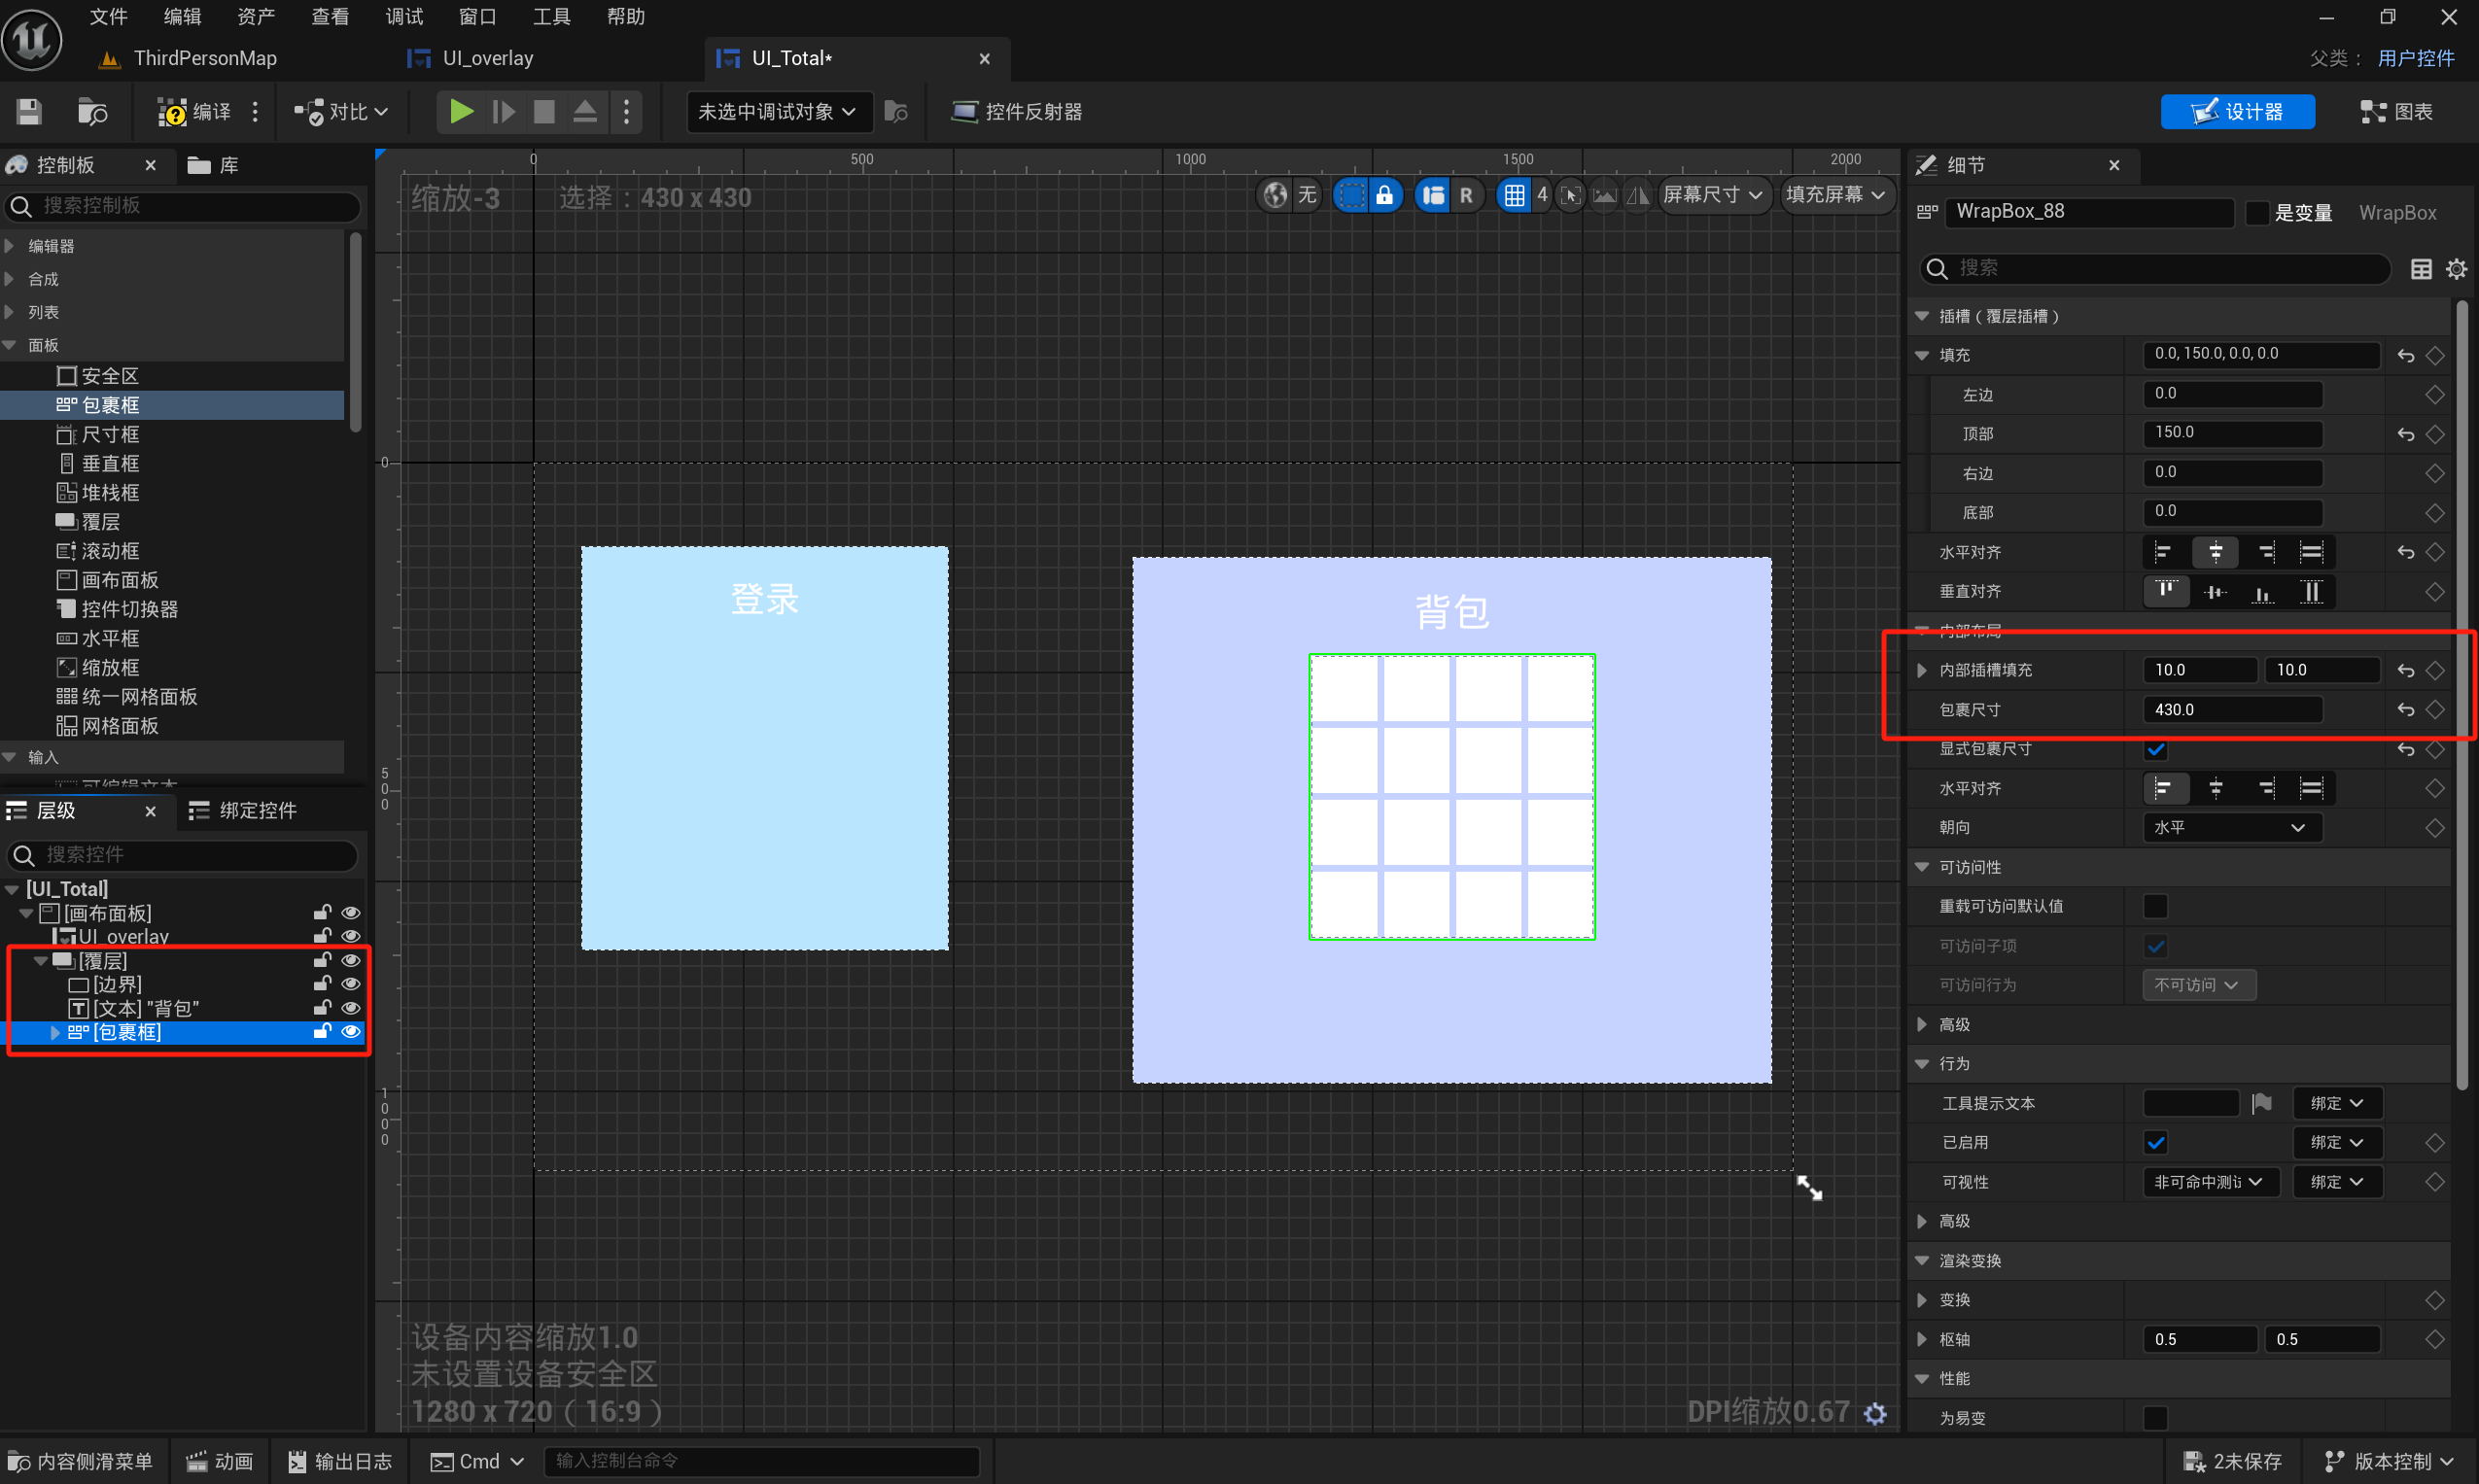Open the 调试 menu
The image size is (2479, 1484).
pyautogui.click(x=404, y=17)
